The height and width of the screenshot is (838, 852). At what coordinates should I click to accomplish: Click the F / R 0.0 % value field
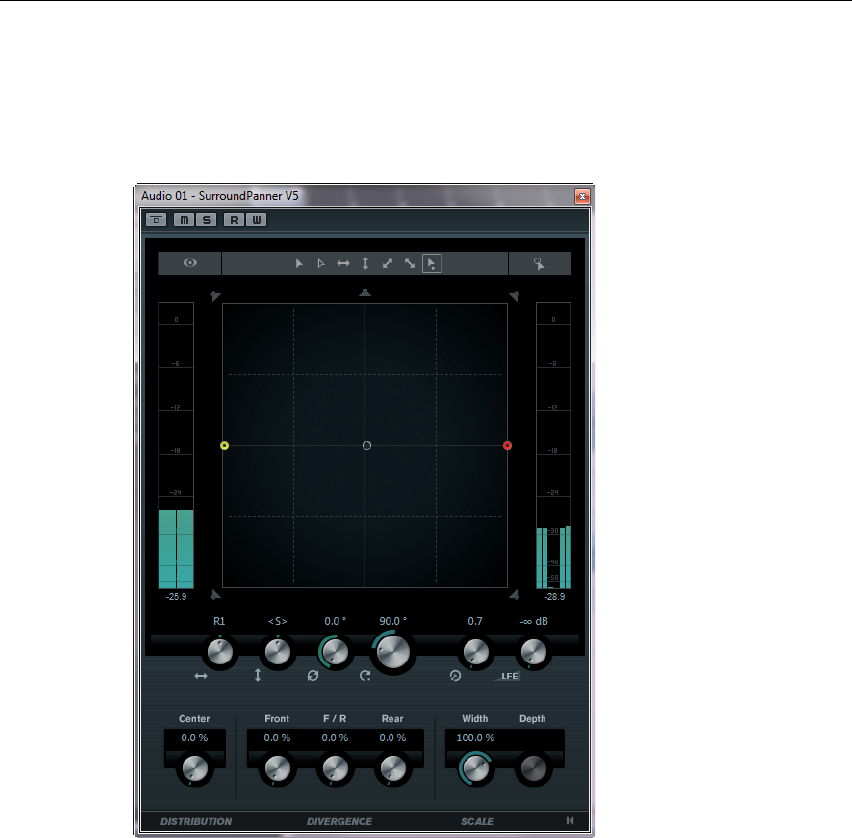click(335, 738)
